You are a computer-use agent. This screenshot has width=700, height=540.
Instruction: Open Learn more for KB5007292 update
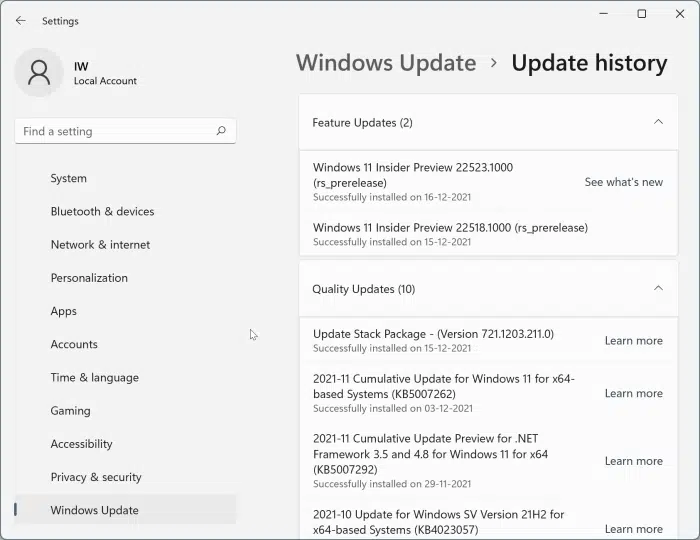(633, 461)
